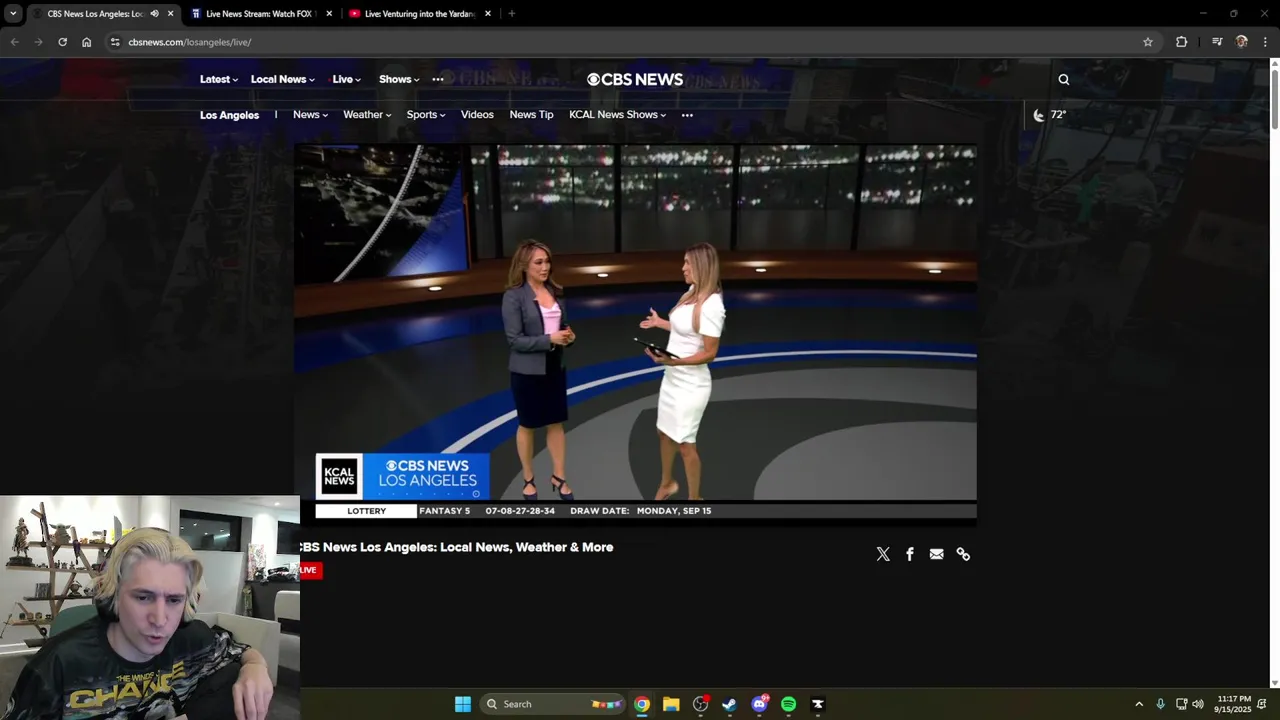Open the top navigation more ellipsis
This screenshot has height=720, width=1280.
(x=438, y=80)
